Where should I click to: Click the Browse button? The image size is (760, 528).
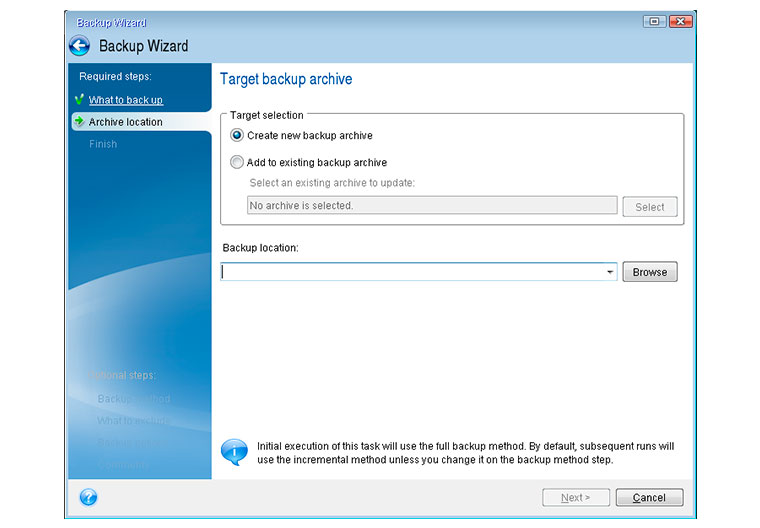pyautogui.click(x=649, y=272)
